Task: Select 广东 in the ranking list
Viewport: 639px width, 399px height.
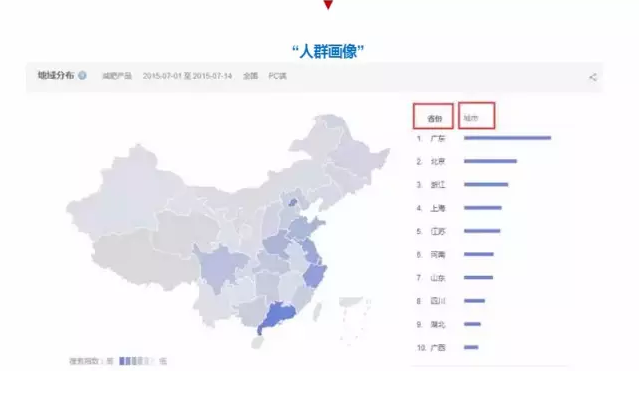Action: [x=438, y=139]
